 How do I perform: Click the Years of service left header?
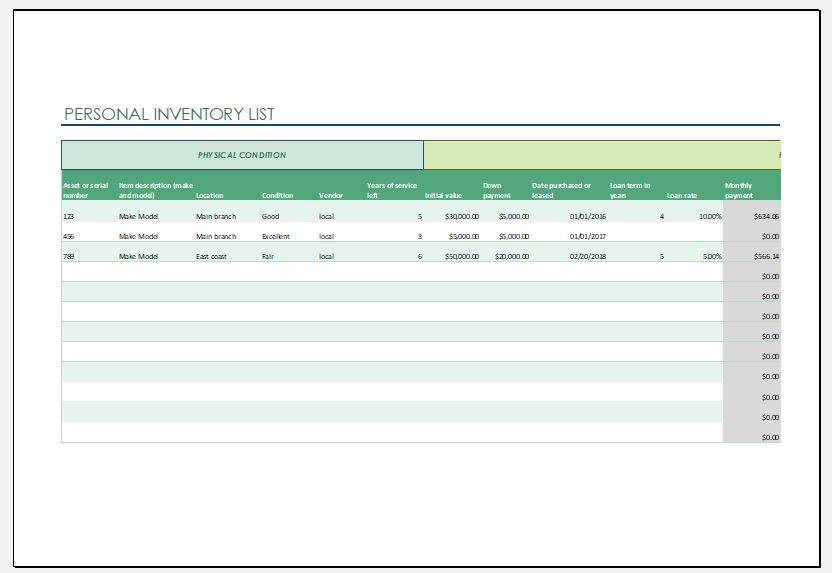click(x=392, y=190)
